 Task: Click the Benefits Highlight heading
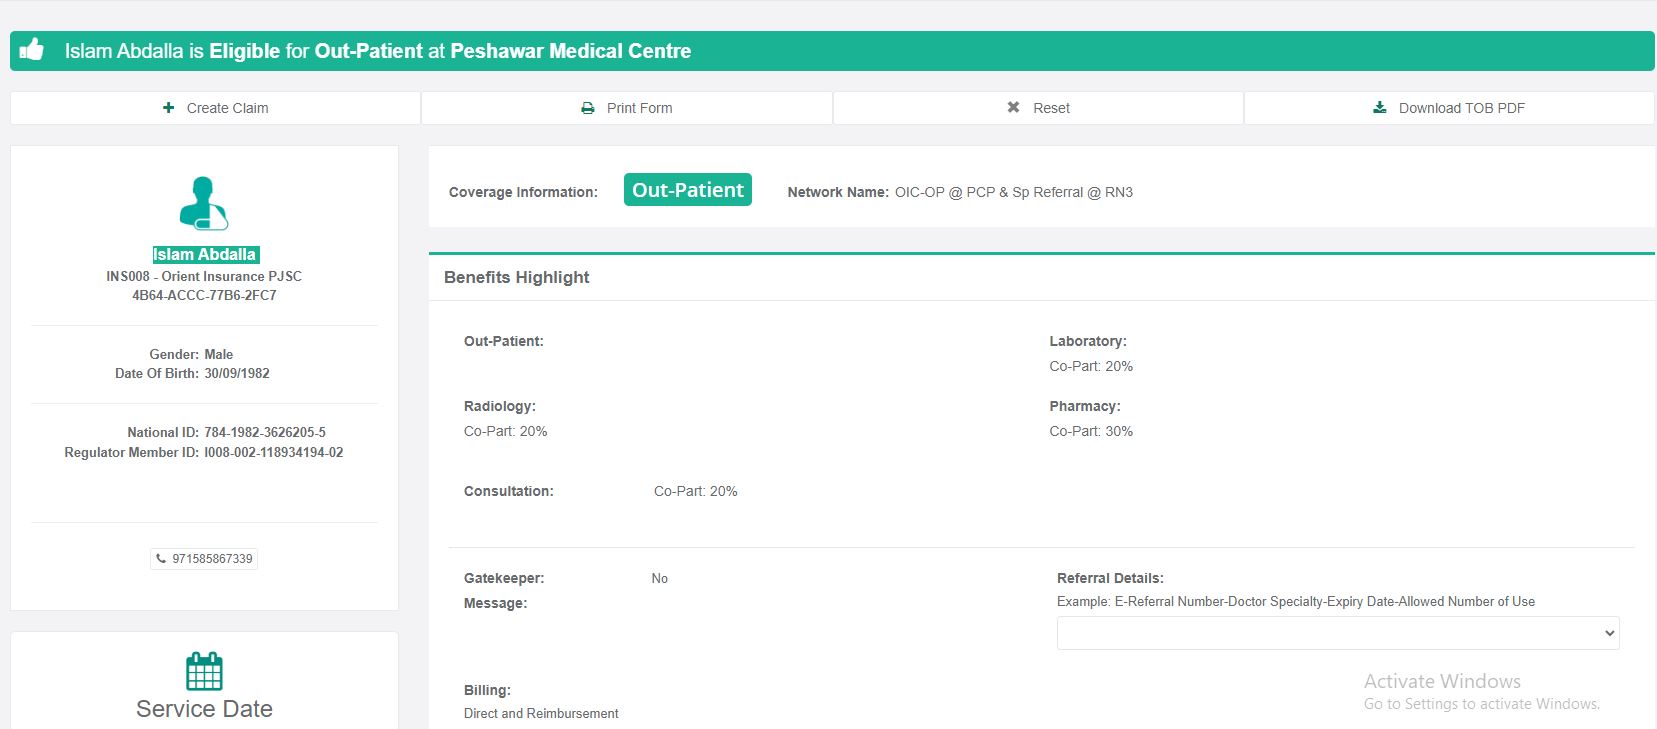tap(516, 277)
